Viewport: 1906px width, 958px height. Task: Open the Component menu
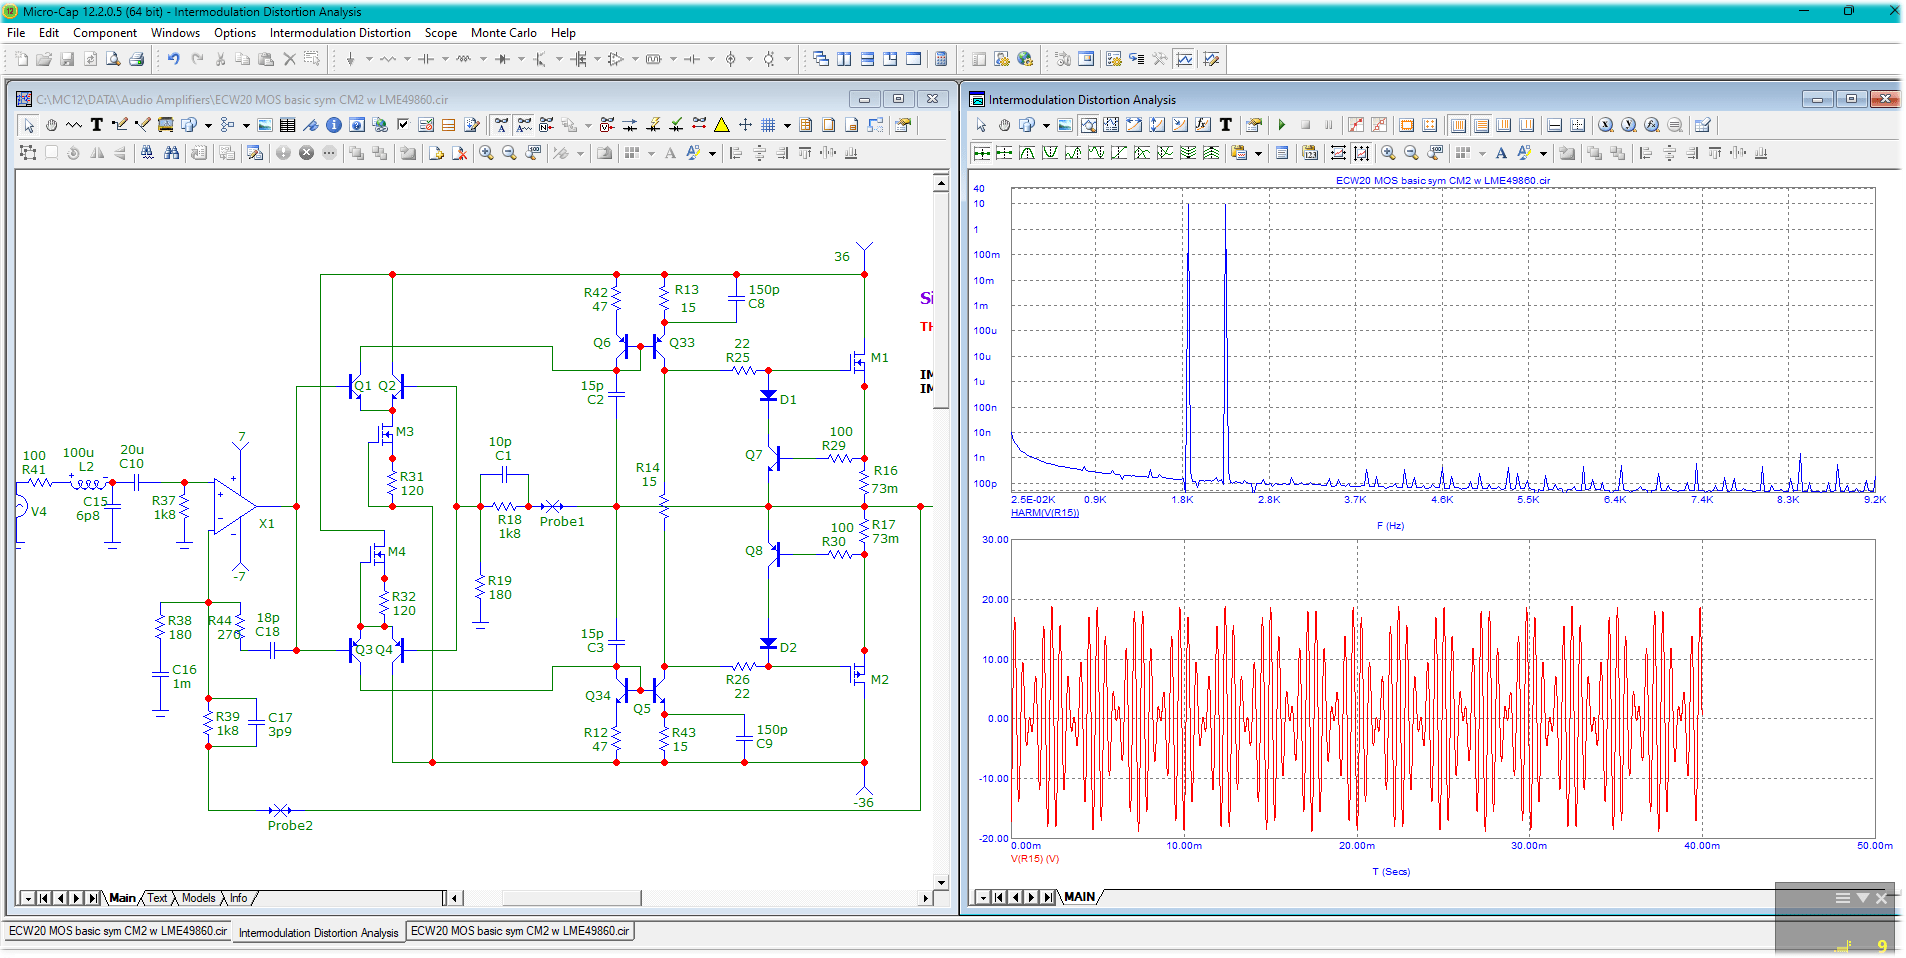coord(105,33)
